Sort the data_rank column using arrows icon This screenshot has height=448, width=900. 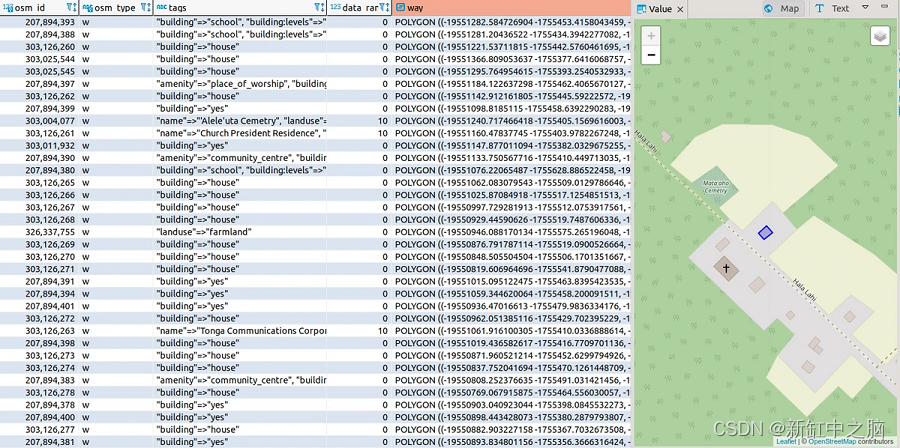[x=389, y=8]
